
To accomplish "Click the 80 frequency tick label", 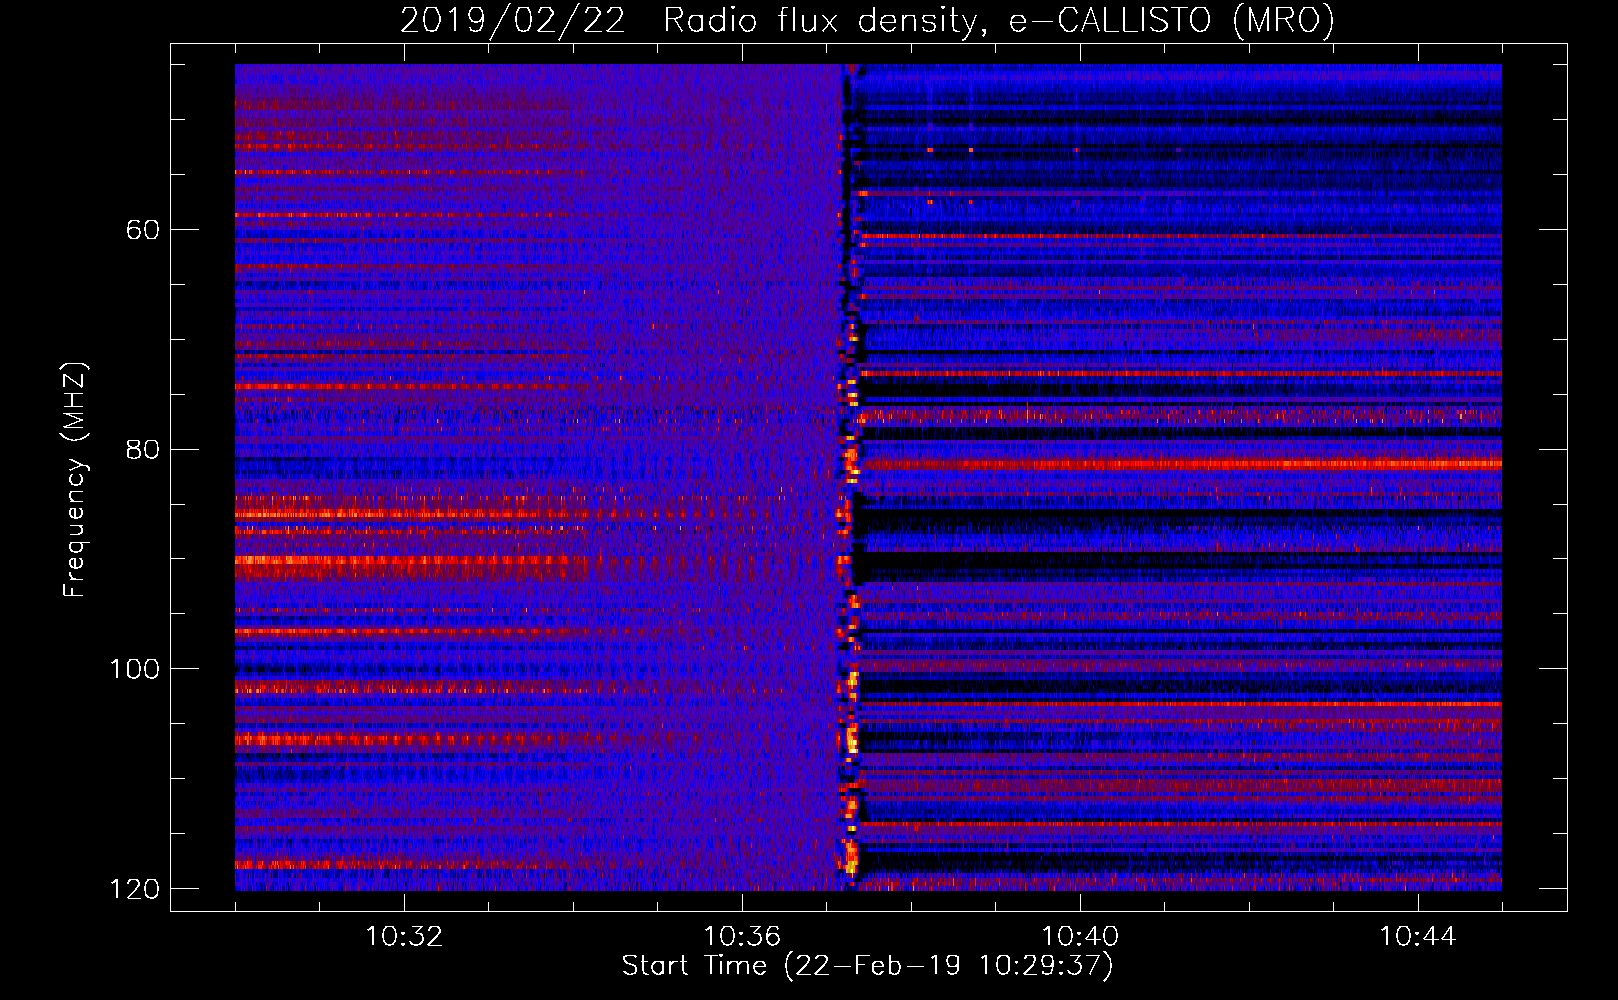I will [x=143, y=449].
